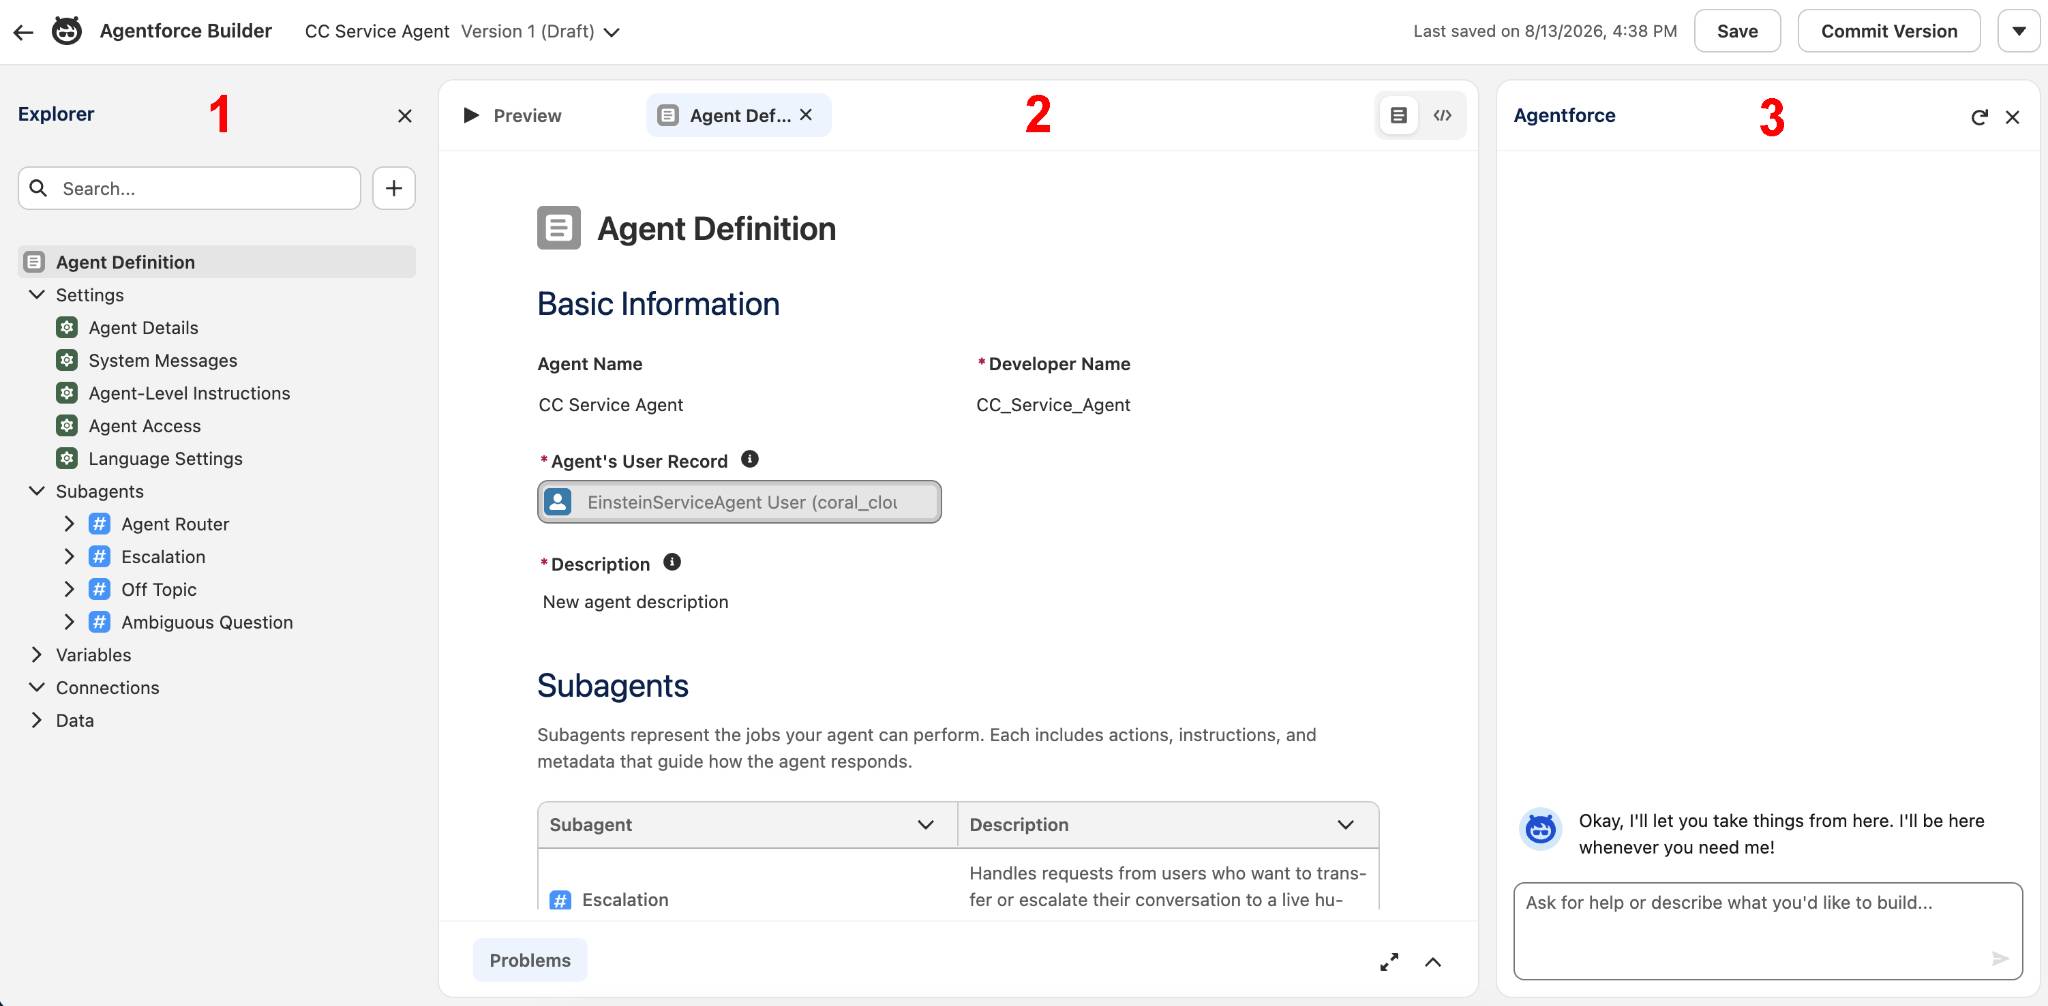Click gear icon beside Agent-Level Instructions

(67, 393)
